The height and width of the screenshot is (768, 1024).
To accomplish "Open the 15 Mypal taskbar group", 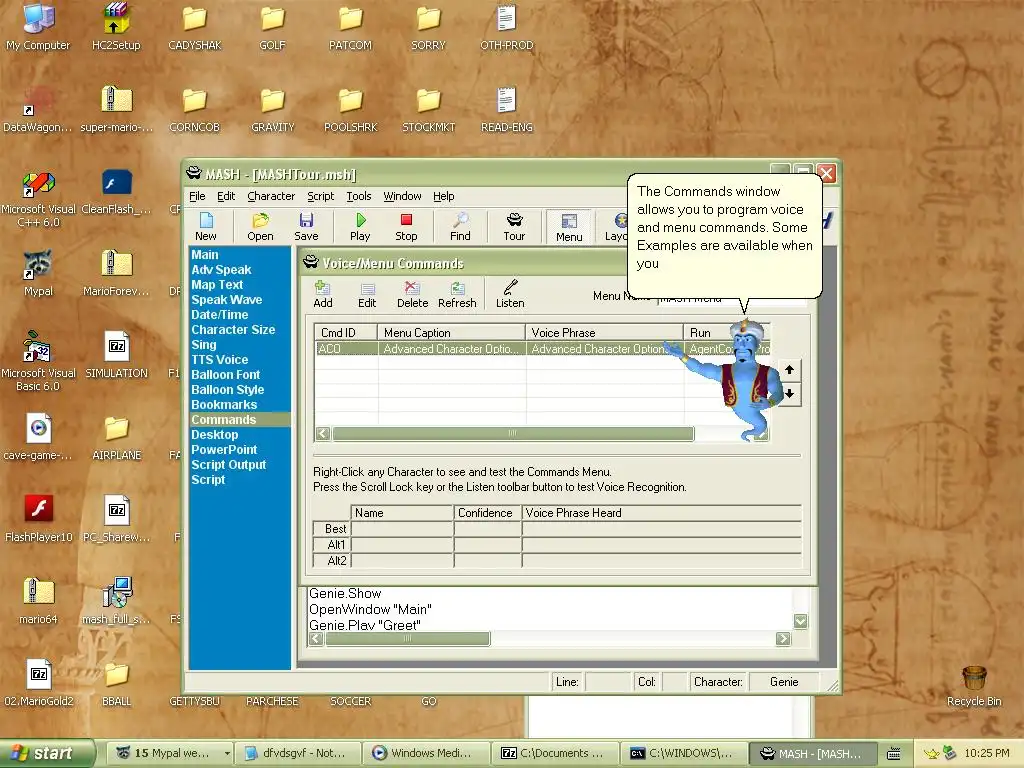I will [168, 753].
